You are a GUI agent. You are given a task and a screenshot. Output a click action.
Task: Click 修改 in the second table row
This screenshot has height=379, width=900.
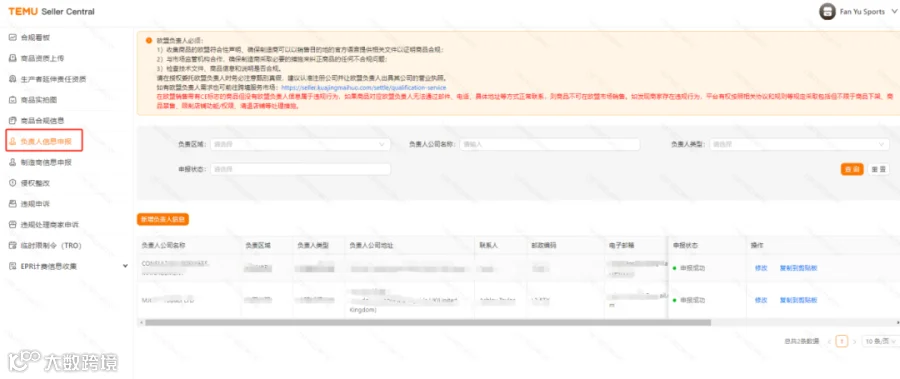(761, 300)
